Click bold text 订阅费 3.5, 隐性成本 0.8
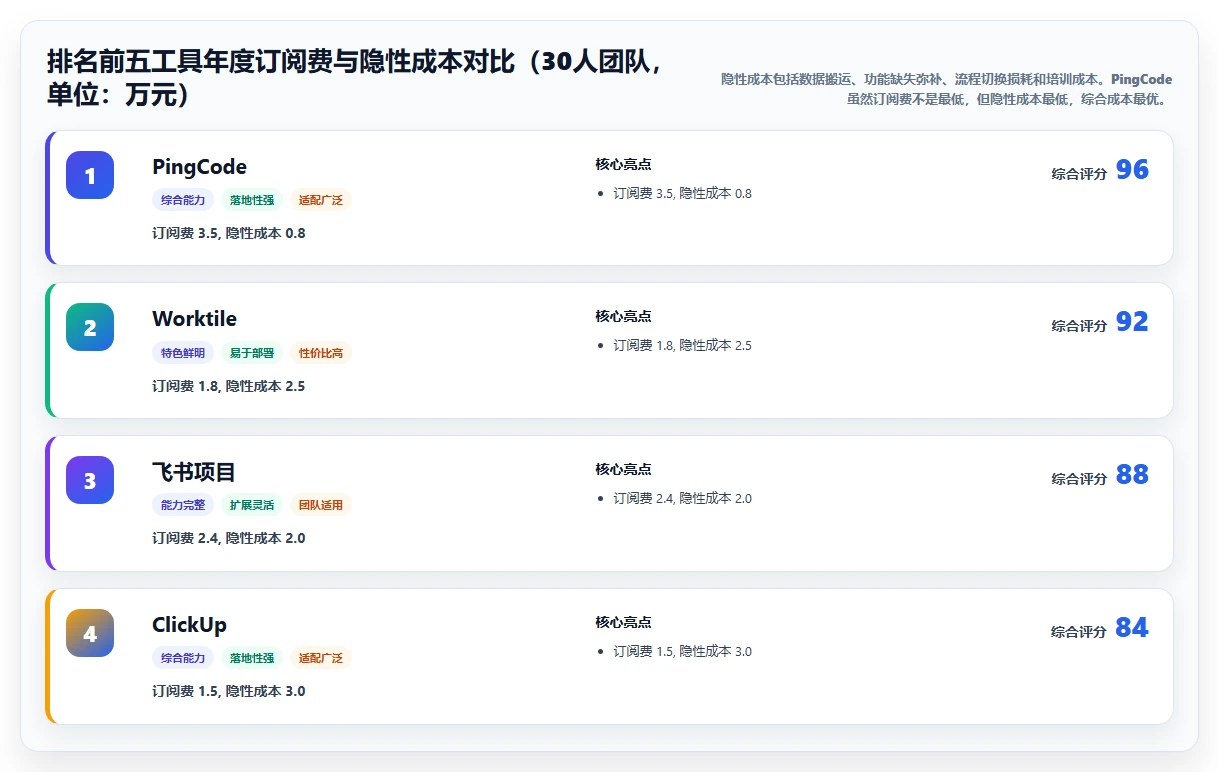This screenshot has width=1219, height=772. pos(229,233)
